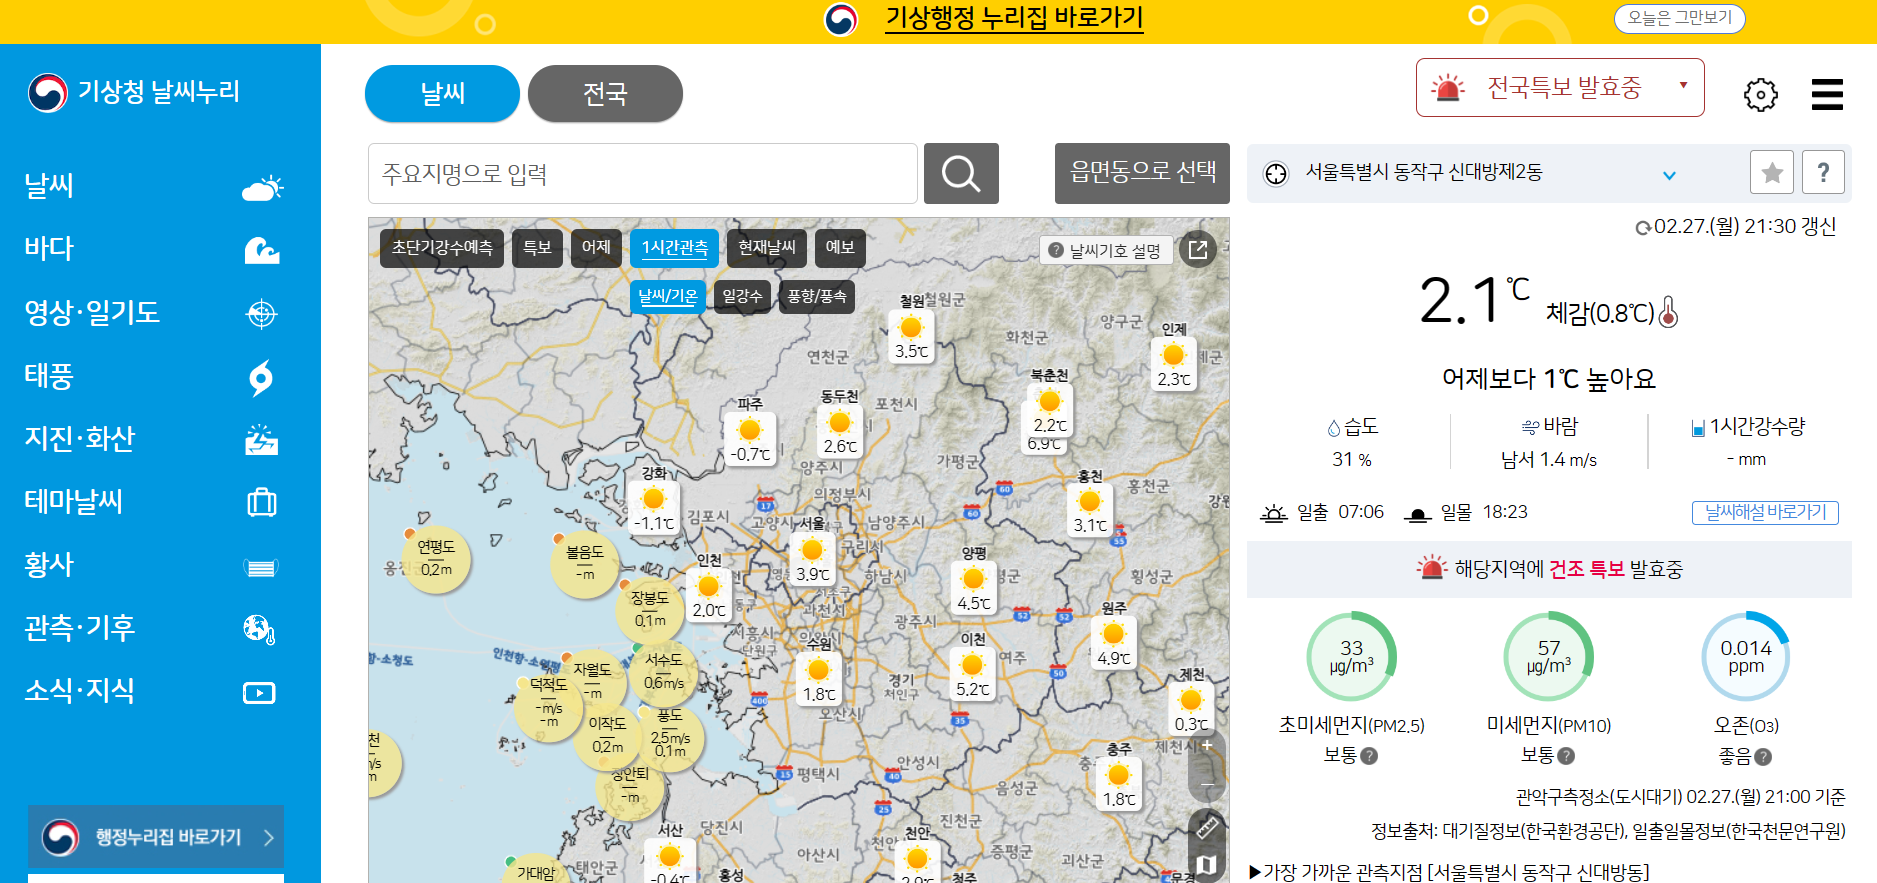Screen dimensions: 1877x883
Task: Open 행정누리집 바로가기 banner link
Action: [156, 837]
